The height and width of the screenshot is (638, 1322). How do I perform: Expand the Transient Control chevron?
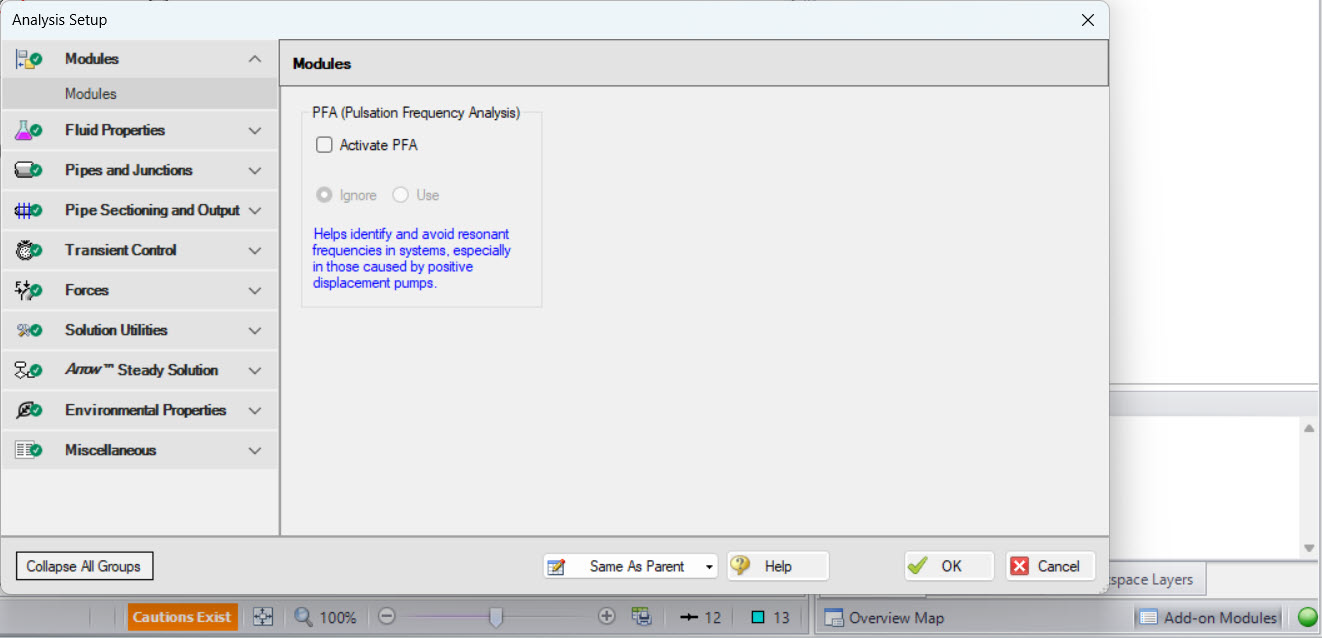point(255,250)
